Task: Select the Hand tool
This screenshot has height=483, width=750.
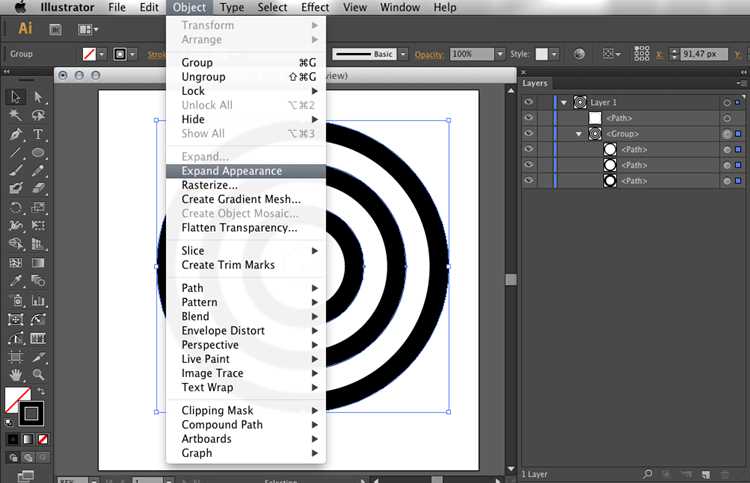Action: (x=16, y=375)
